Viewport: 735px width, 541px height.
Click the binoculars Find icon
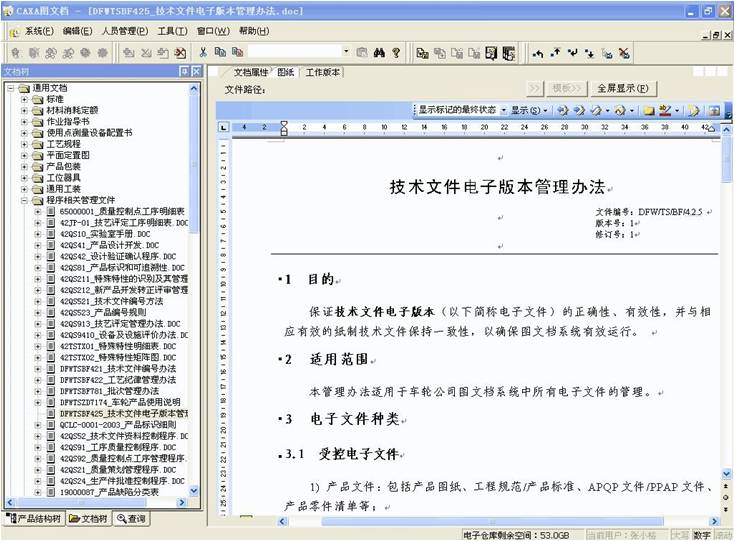point(378,51)
